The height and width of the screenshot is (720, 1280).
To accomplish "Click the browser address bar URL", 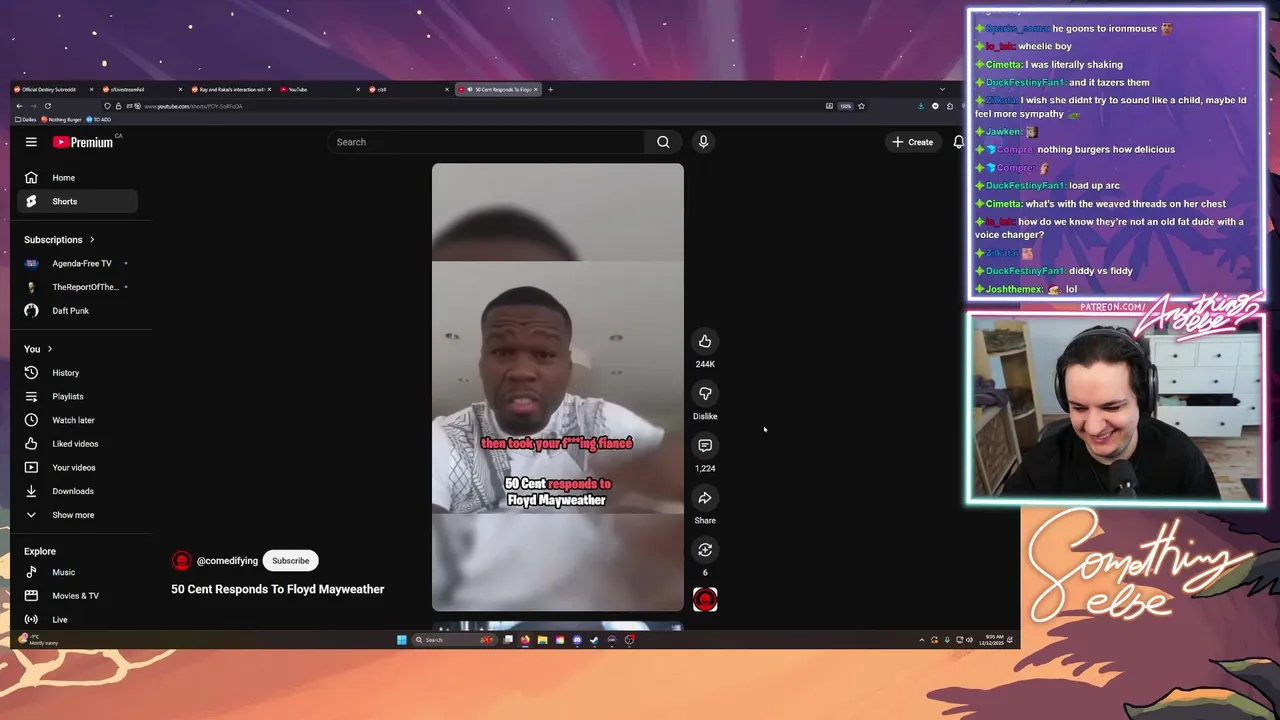I will (x=193, y=106).
